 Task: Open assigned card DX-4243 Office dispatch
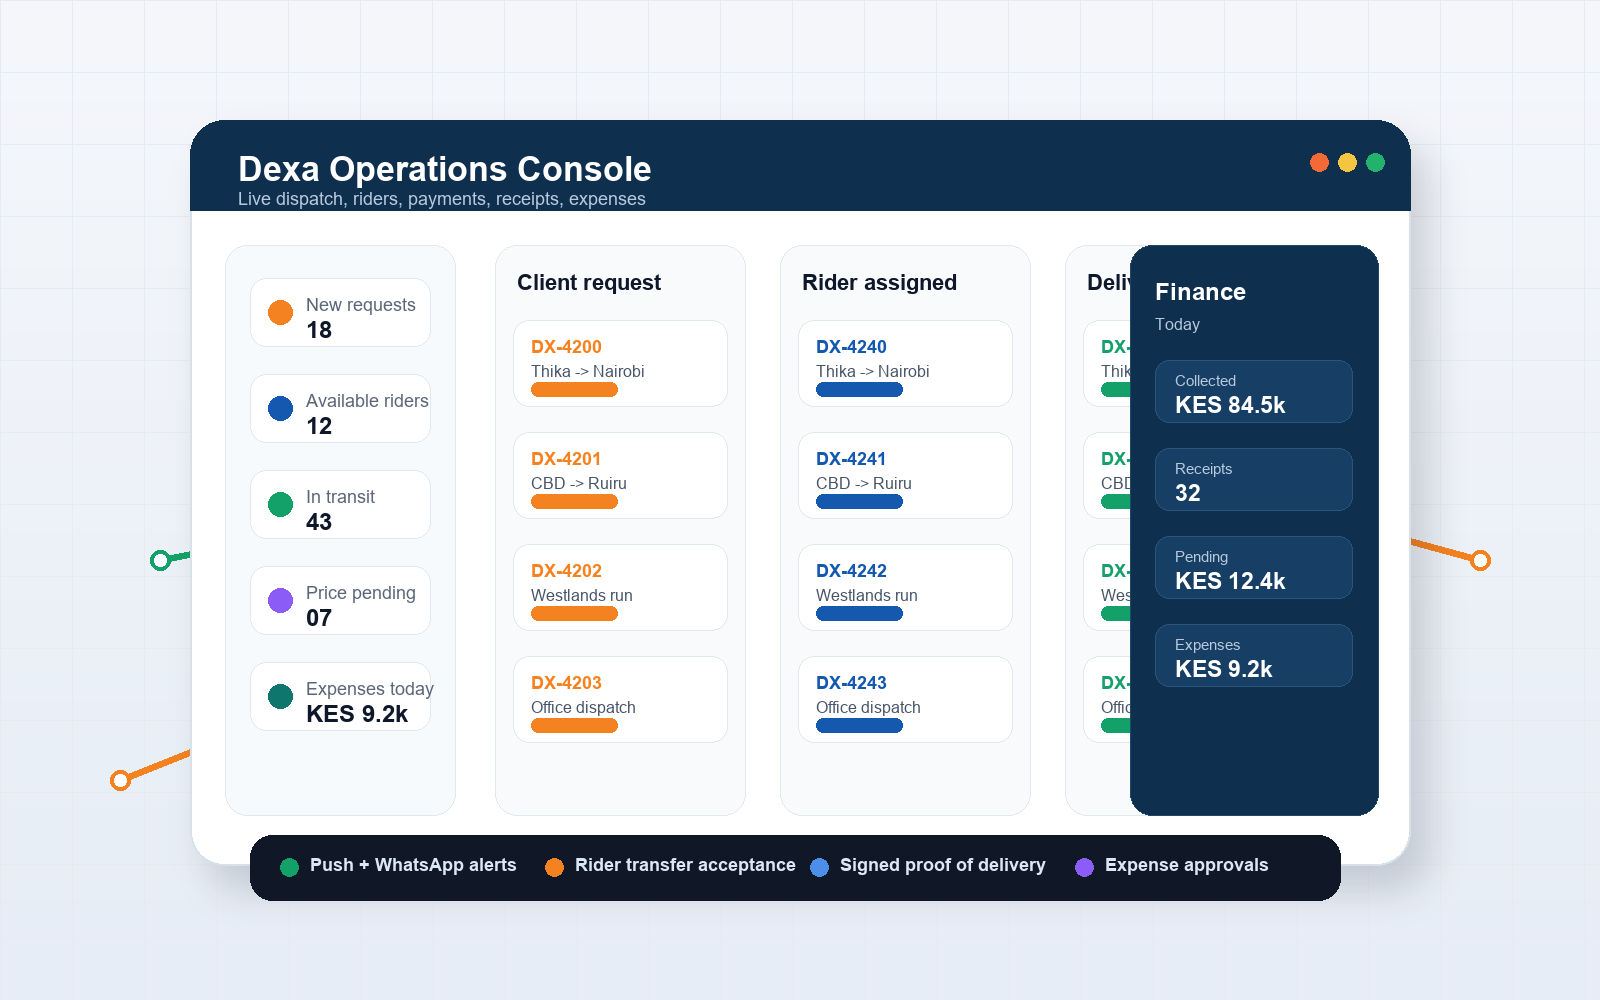click(x=905, y=699)
